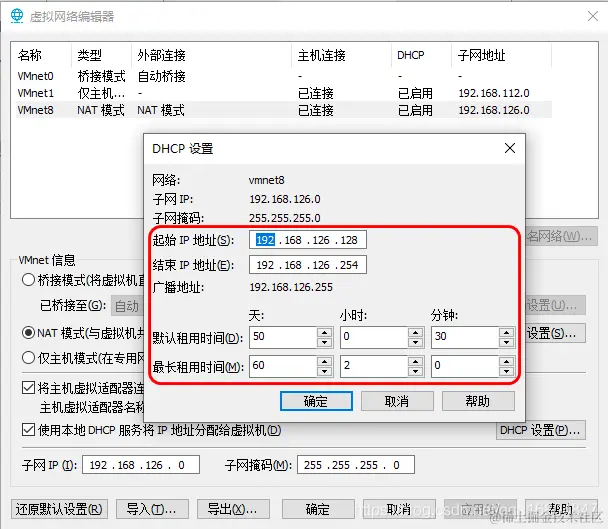Click 导入(T)... button
The width and height of the screenshot is (608, 529).
pos(152,509)
